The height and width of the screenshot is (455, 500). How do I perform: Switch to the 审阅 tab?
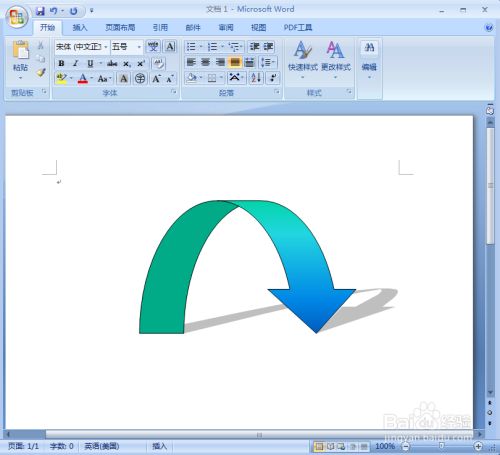226,28
